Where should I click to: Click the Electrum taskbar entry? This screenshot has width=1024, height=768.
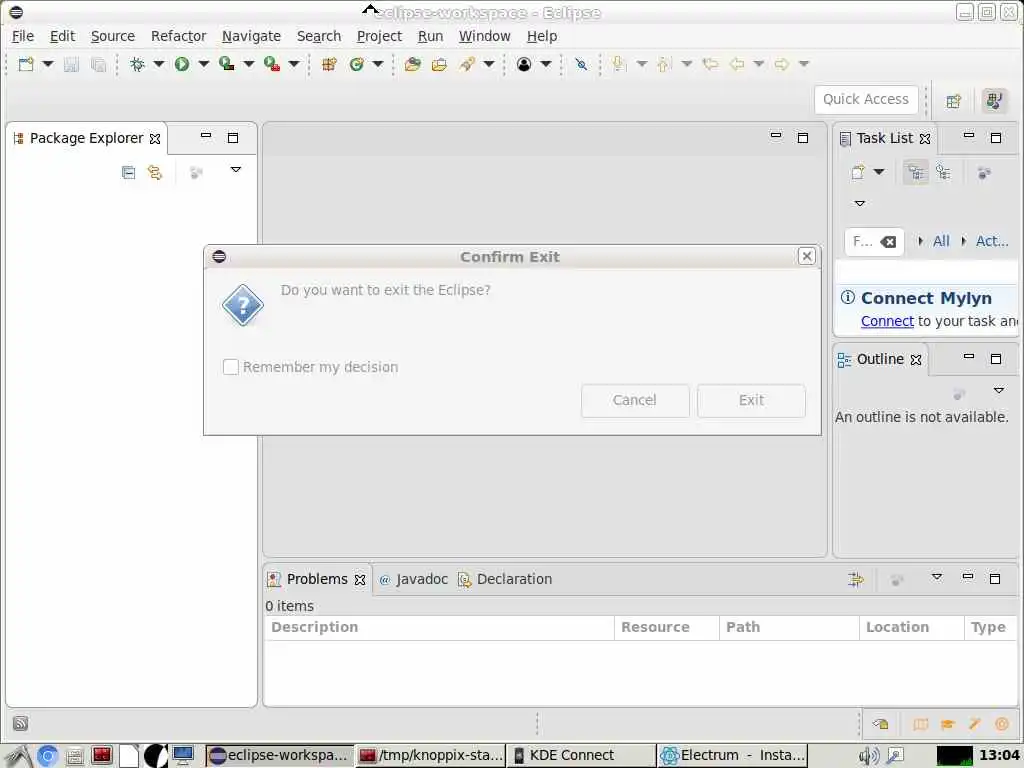732,756
